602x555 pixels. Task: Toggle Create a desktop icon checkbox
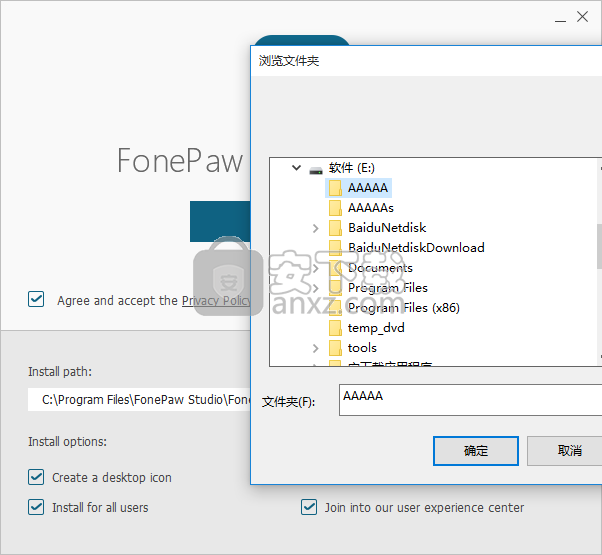[36, 477]
